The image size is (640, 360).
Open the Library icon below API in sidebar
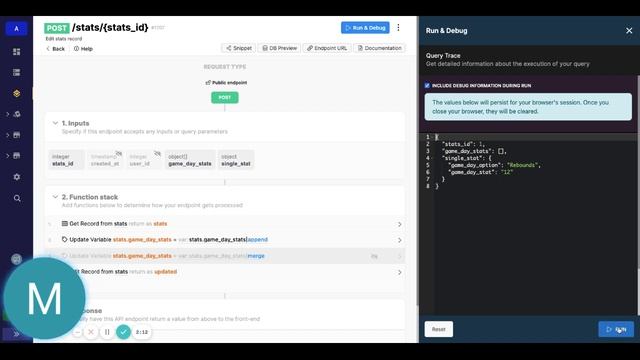pos(17,114)
